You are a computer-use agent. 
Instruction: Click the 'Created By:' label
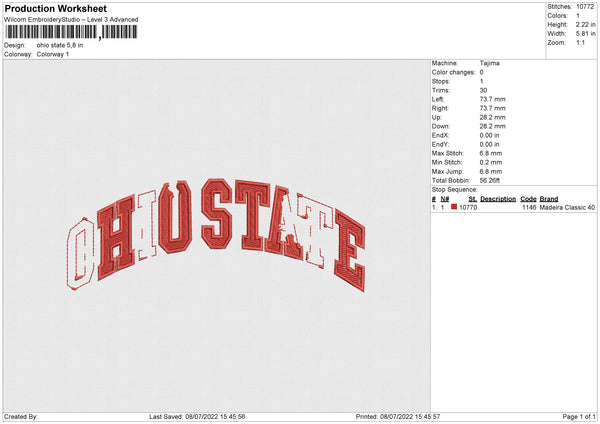pos(21,416)
